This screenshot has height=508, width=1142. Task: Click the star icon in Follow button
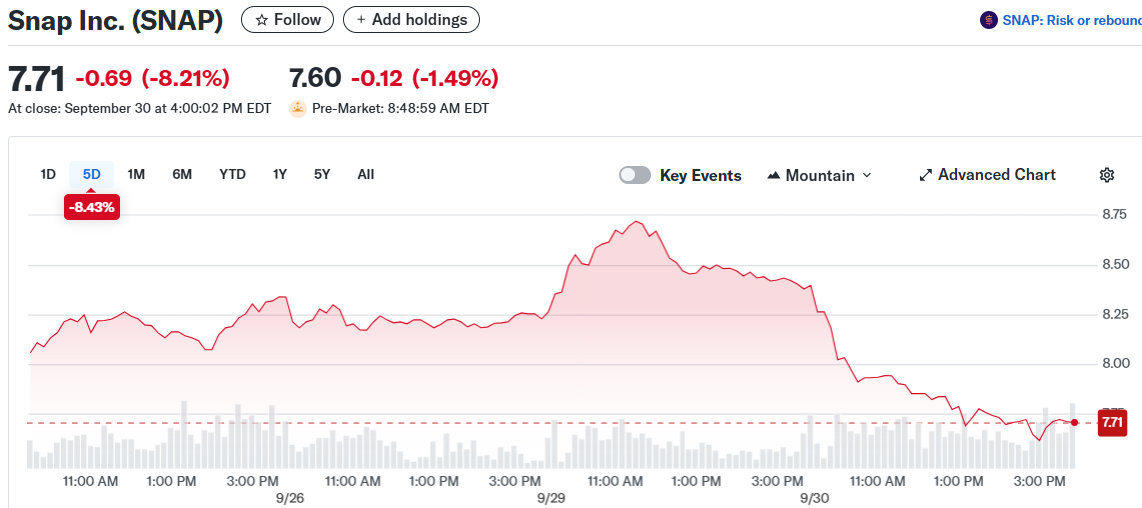(x=262, y=20)
